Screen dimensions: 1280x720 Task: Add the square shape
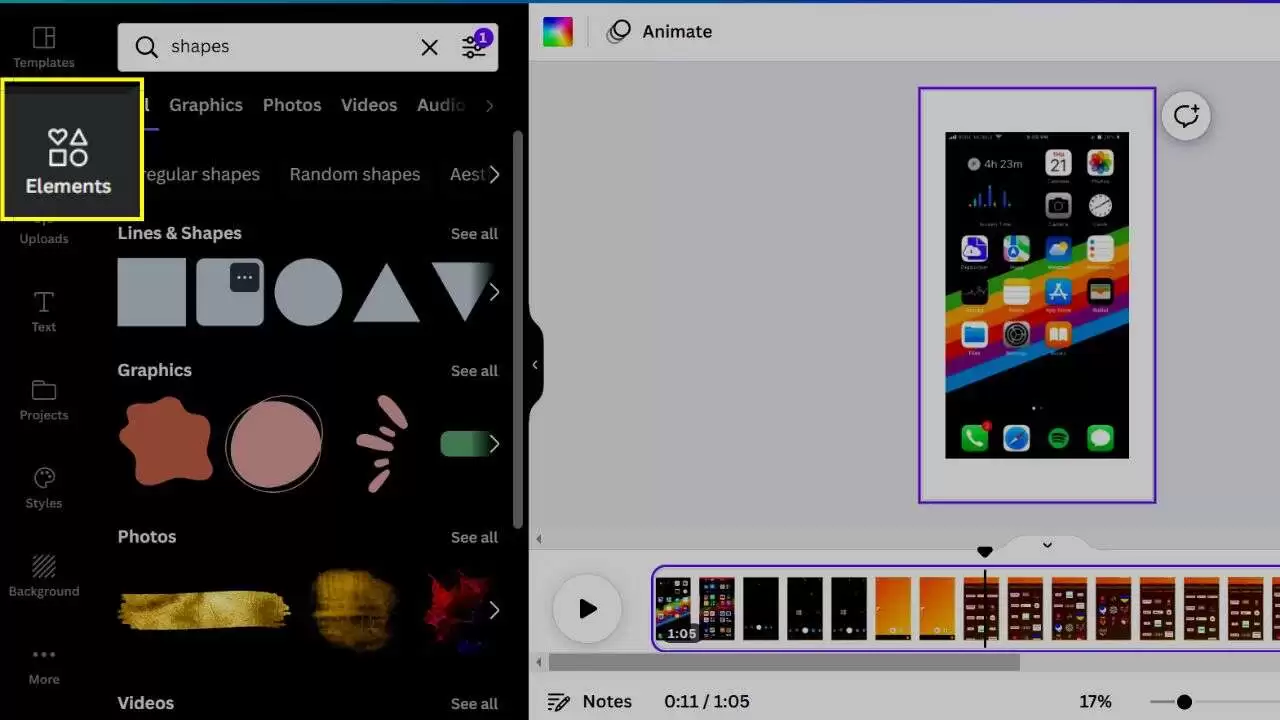[x=152, y=292]
